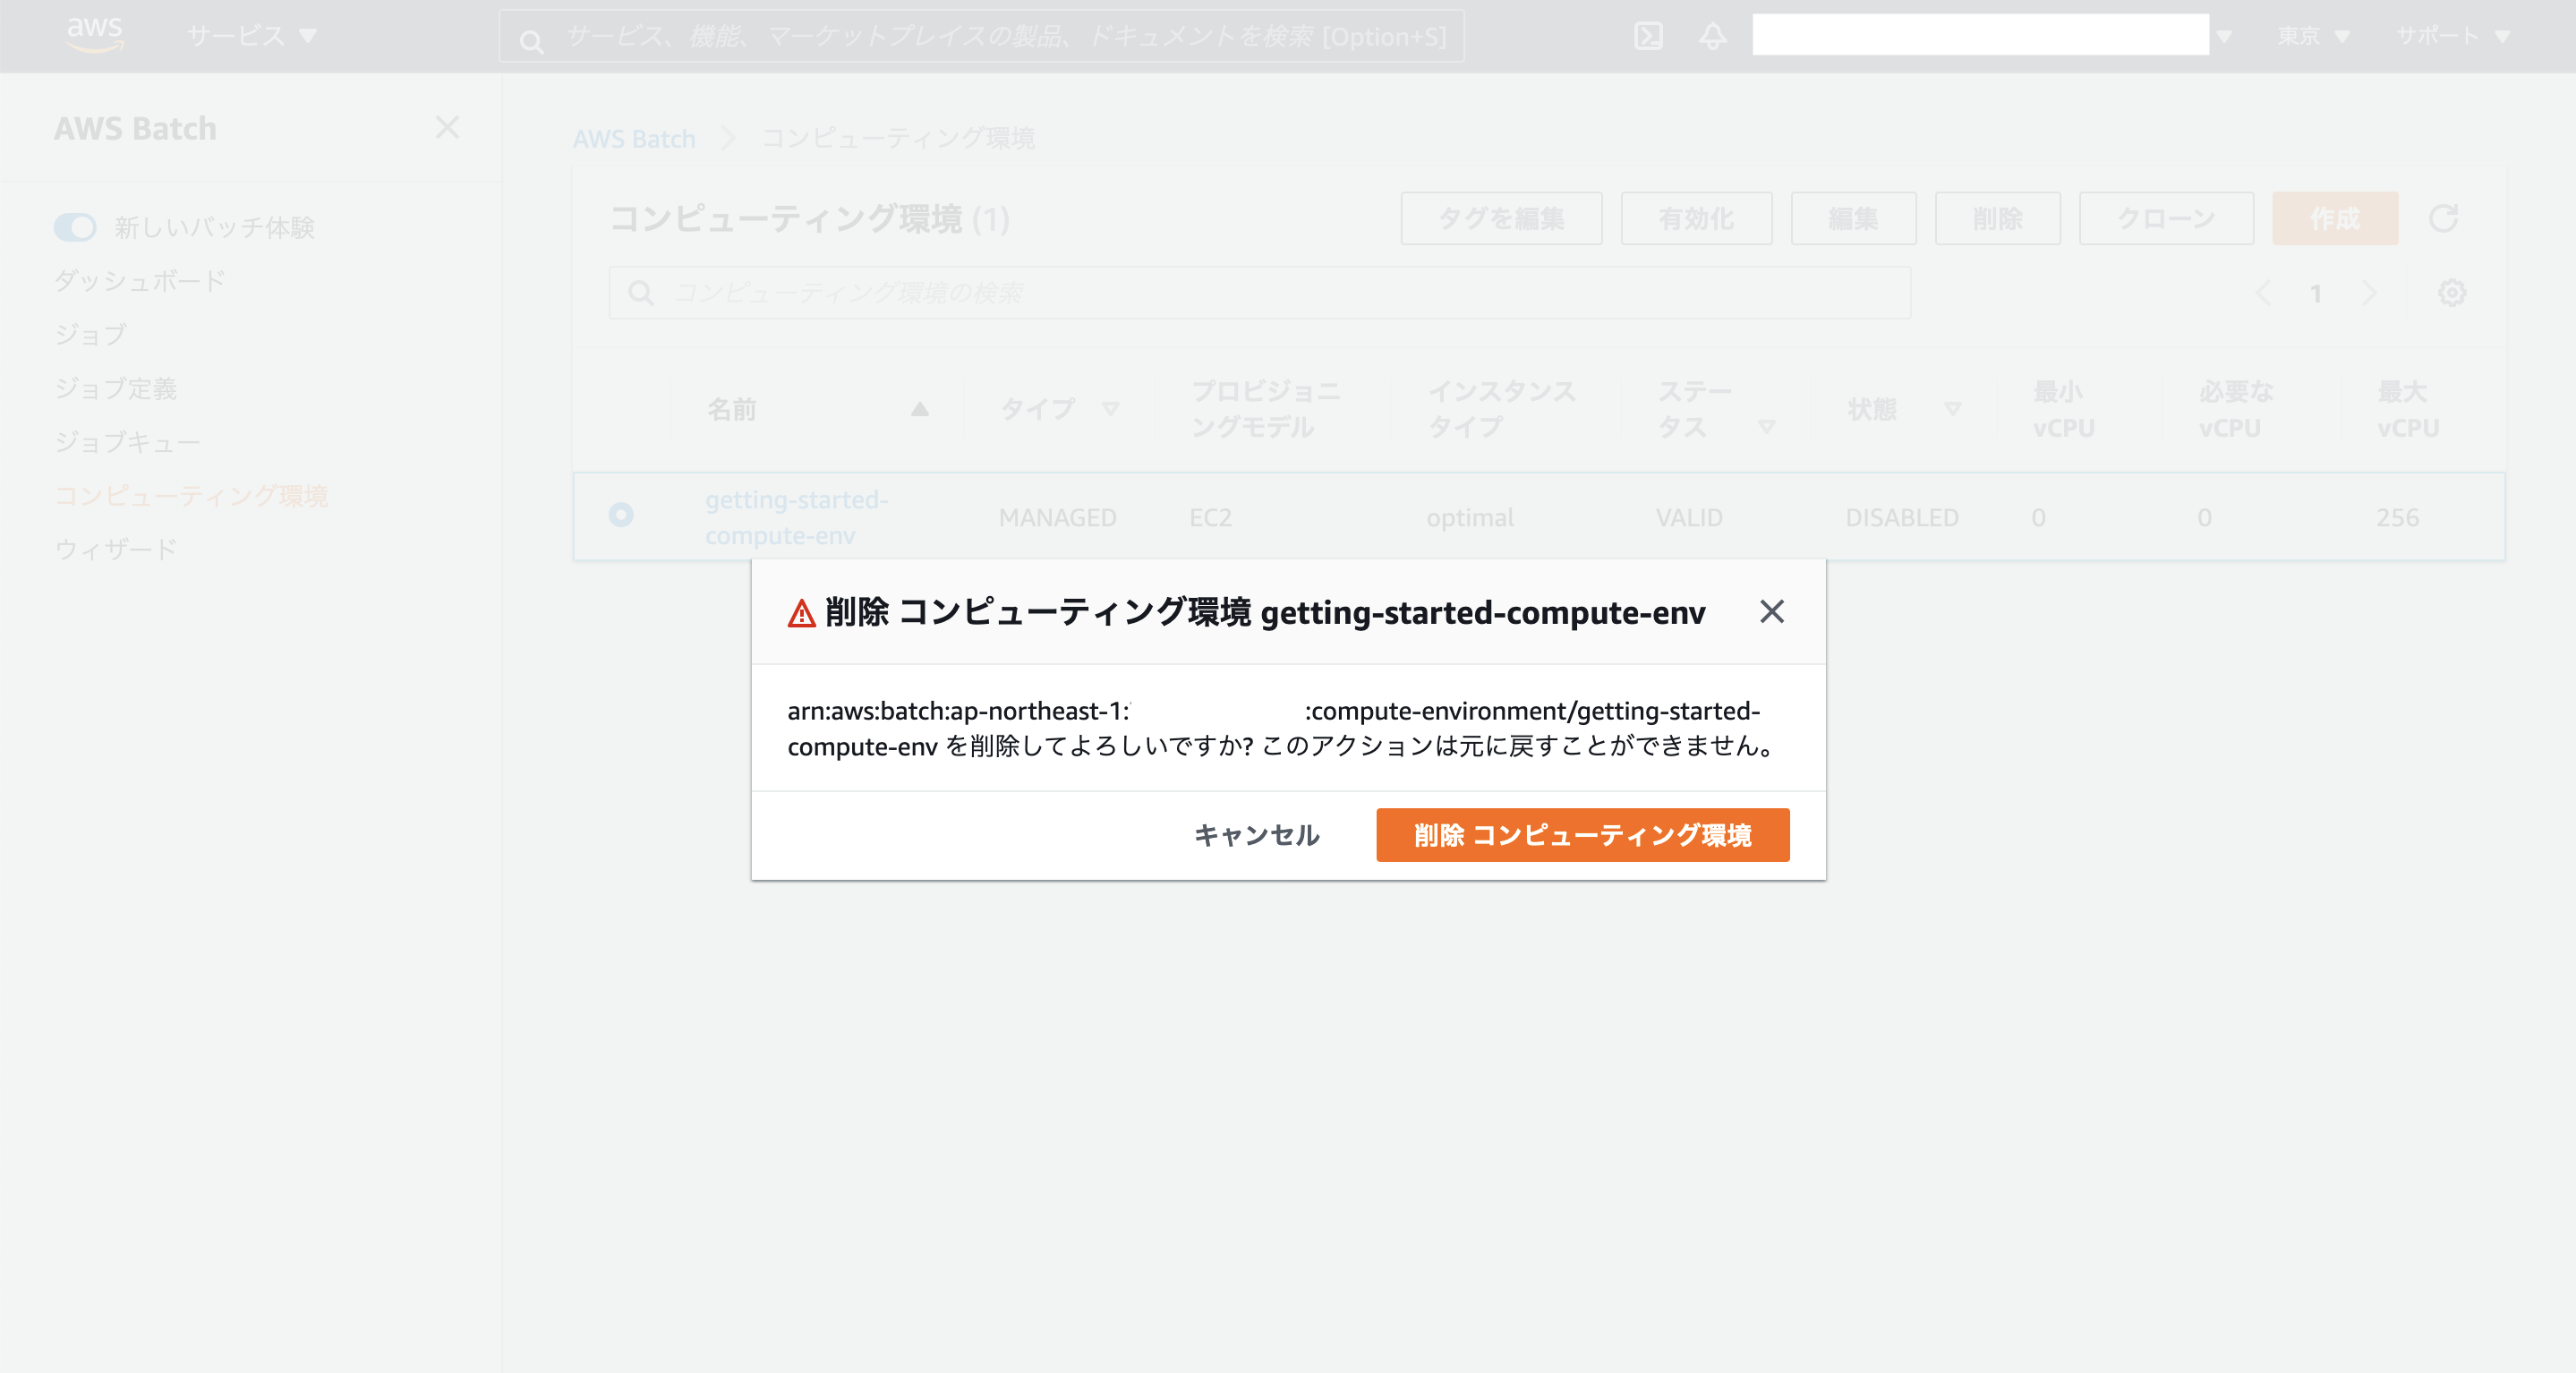Toggle 新しいバッチ体験 switch
The image size is (2576, 1373).
(x=75, y=227)
